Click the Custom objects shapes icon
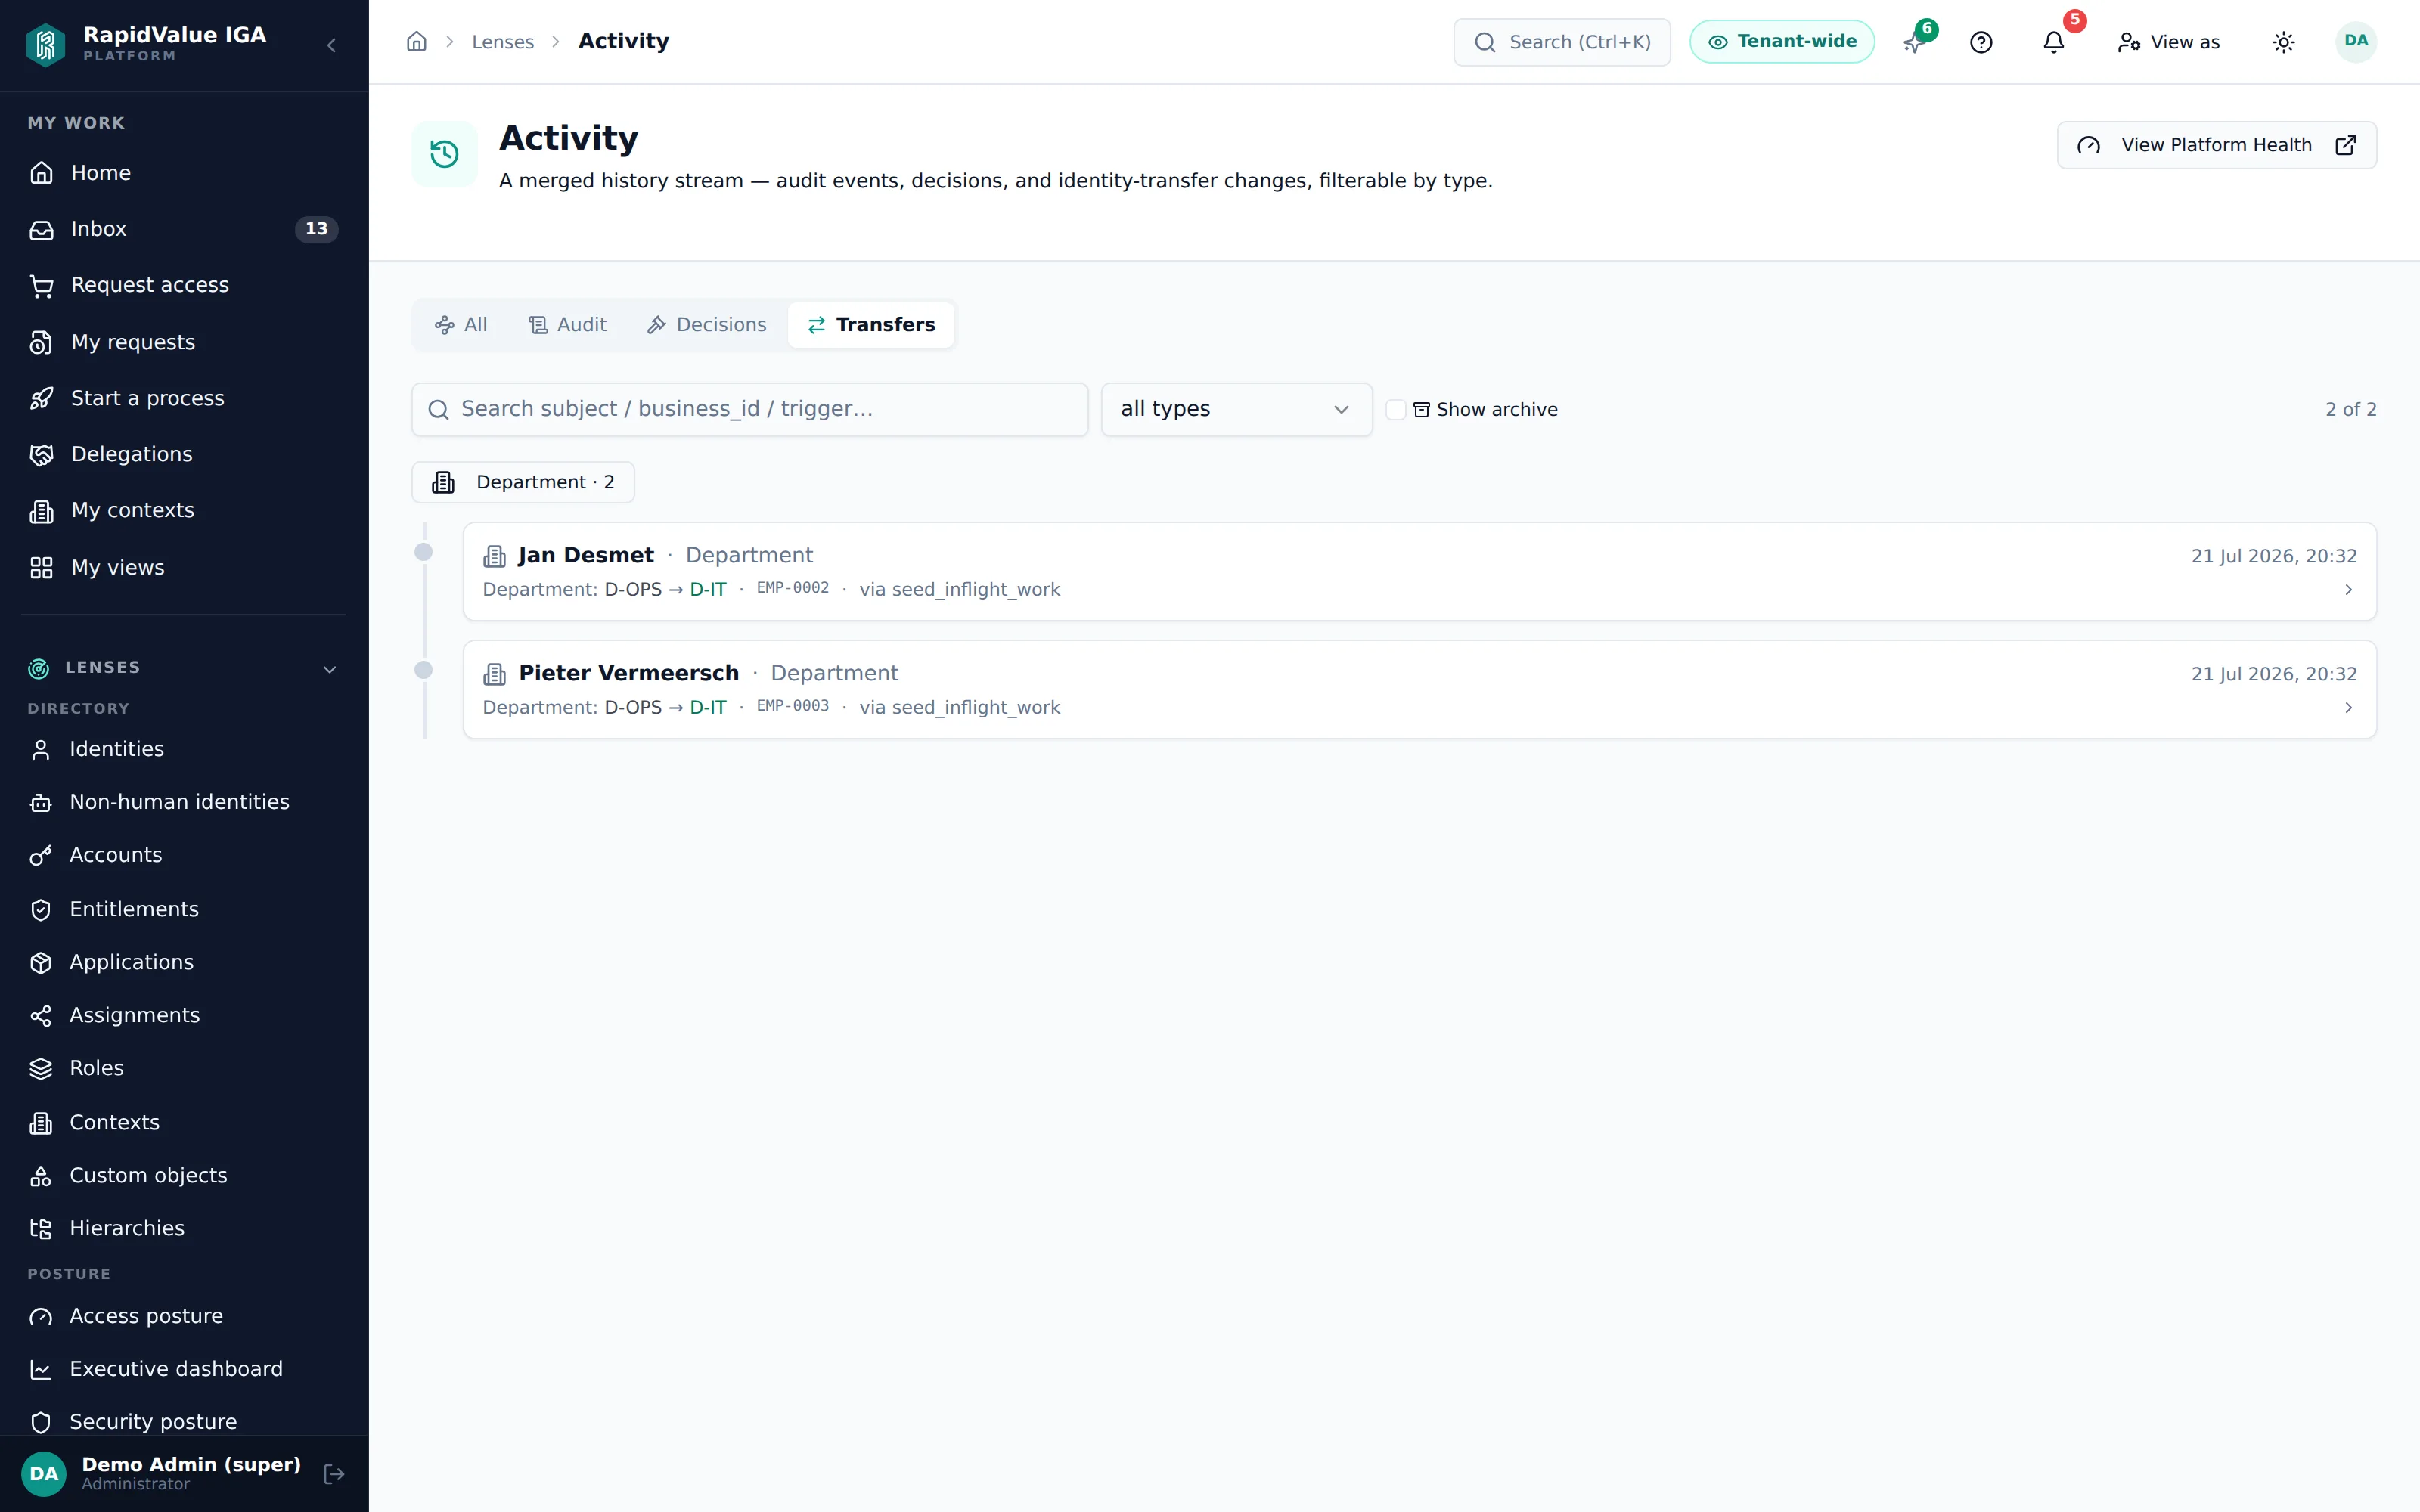The image size is (2420, 1512). coord(41,1176)
